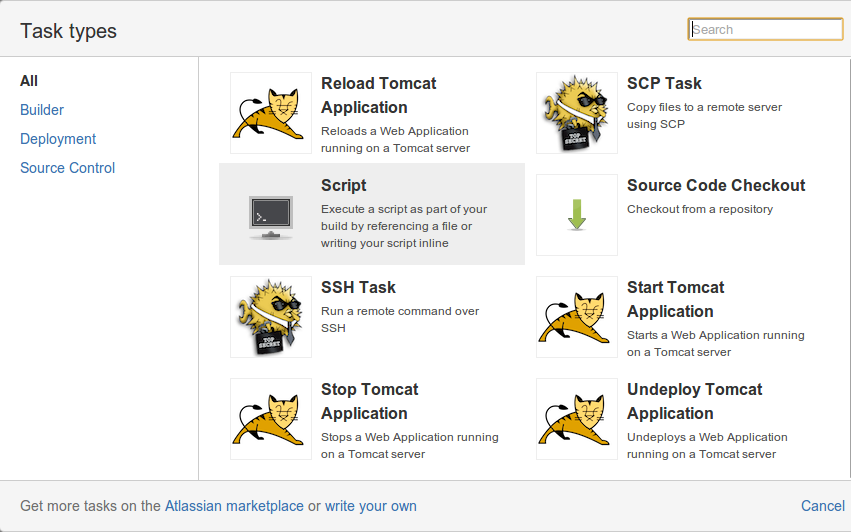Pick the SSH Task pufferfish icon
Viewport: 851px width, 532px height.
tap(271, 317)
